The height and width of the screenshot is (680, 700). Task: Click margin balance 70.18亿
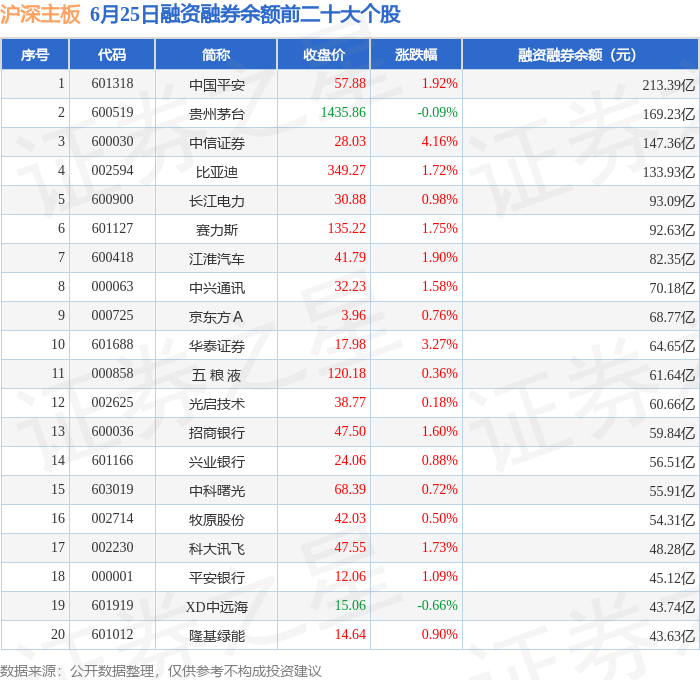click(x=672, y=288)
